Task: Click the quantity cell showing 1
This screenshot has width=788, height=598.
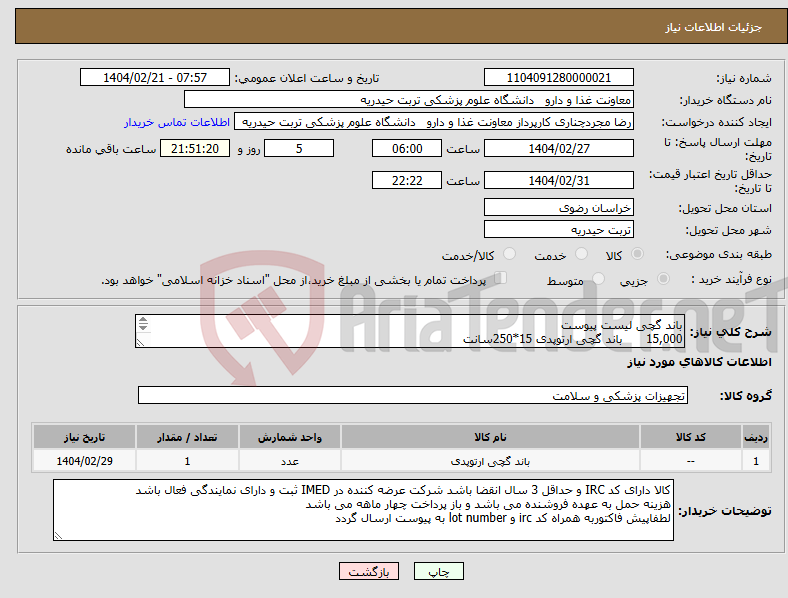Action: 187,461
